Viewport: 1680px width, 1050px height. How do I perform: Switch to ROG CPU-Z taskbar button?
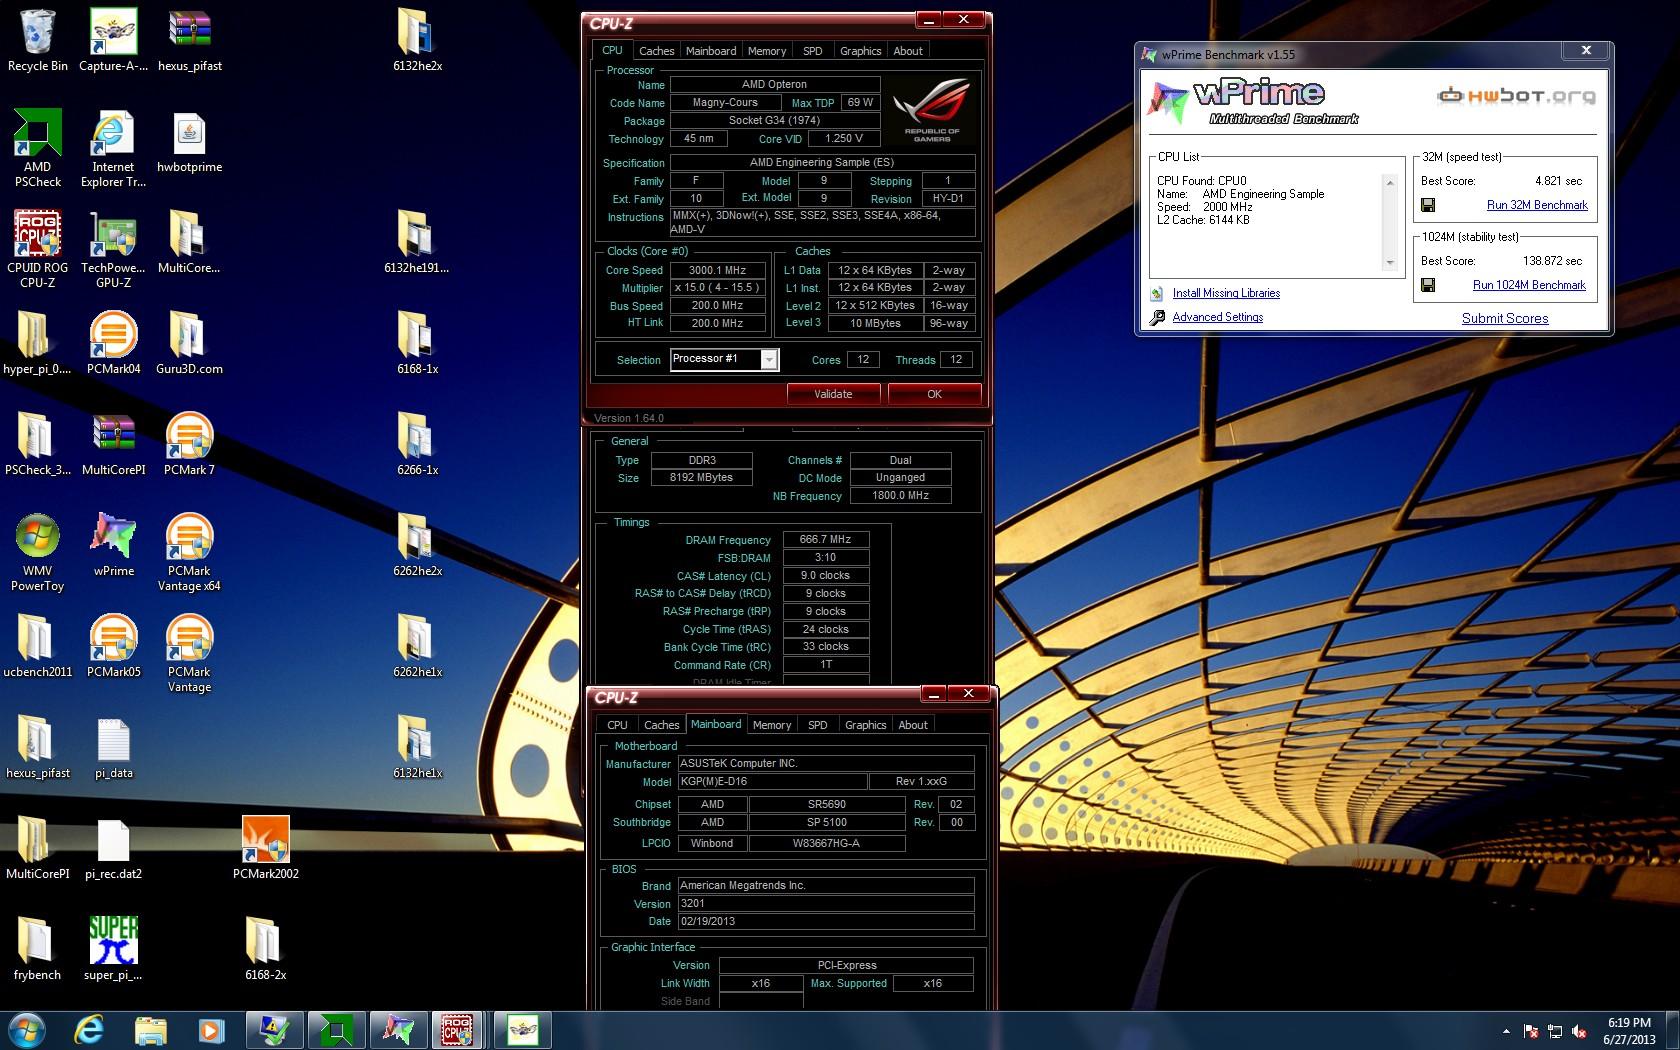click(457, 1029)
